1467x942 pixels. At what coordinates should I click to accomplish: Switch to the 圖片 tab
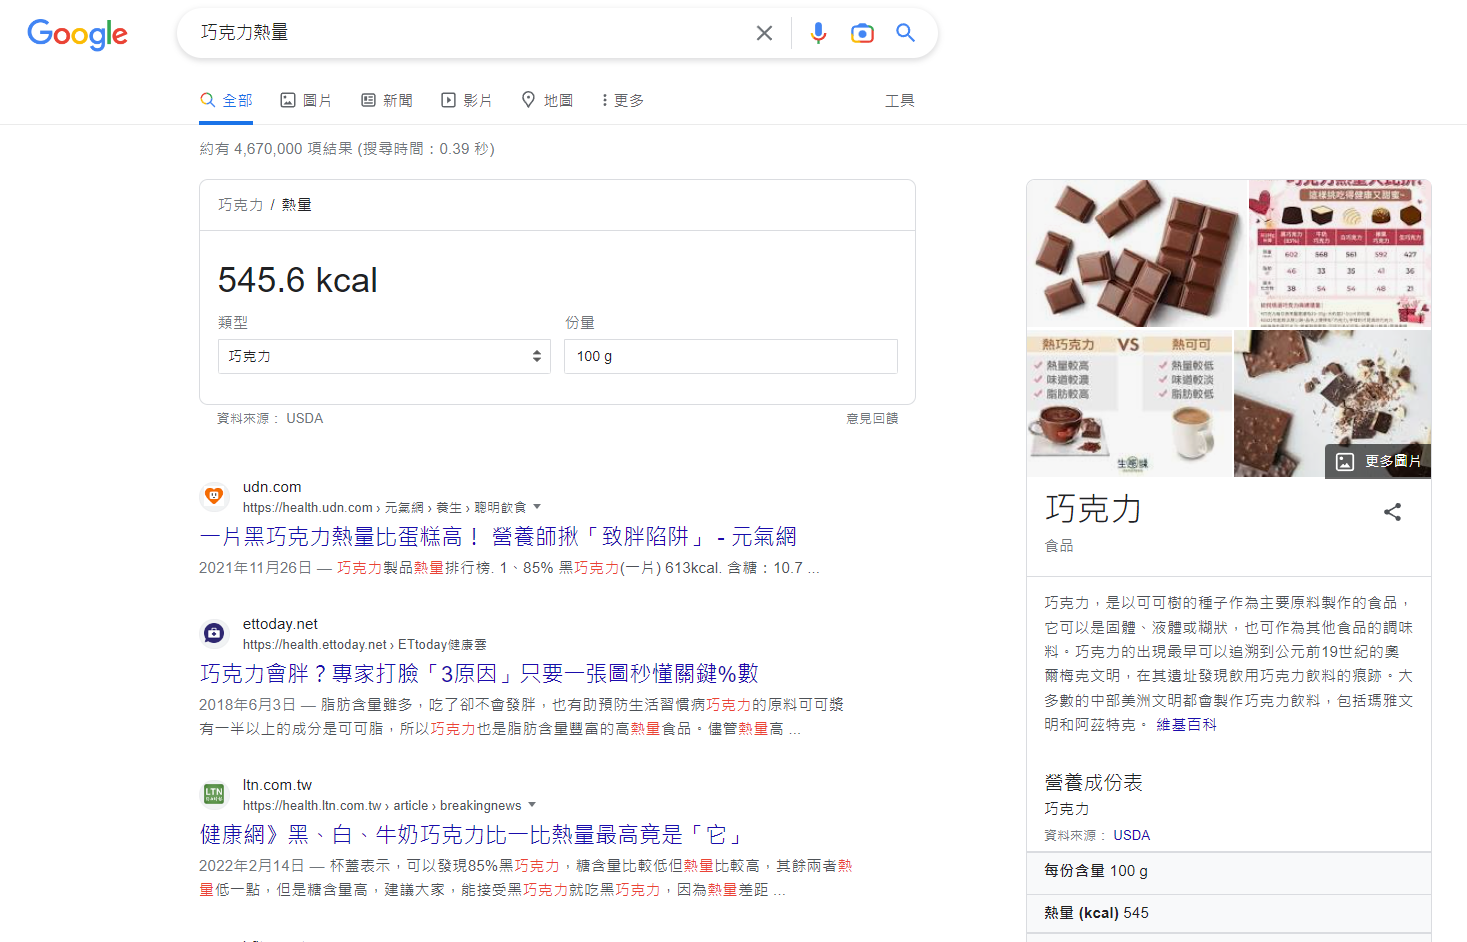click(306, 100)
